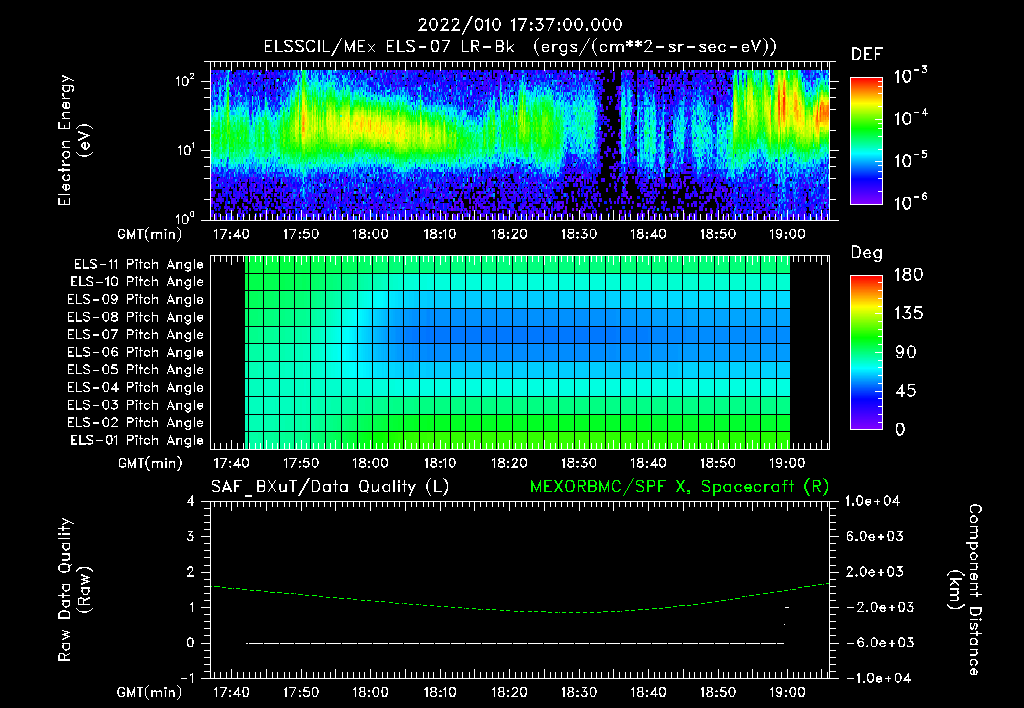Click the green dashed spacecraft distance curve
Viewport: 1024px width, 708px height.
click(520, 610)
